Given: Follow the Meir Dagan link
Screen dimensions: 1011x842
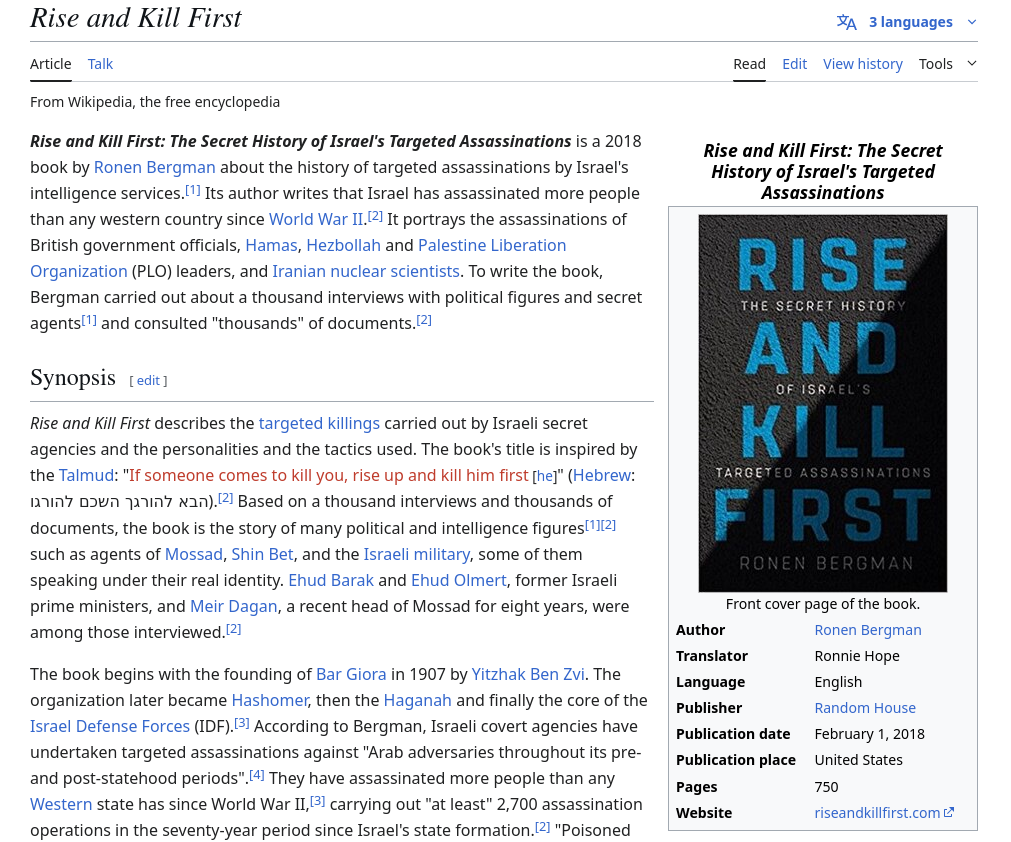Looking at the screenshot, I should click(x=233, y=606).
